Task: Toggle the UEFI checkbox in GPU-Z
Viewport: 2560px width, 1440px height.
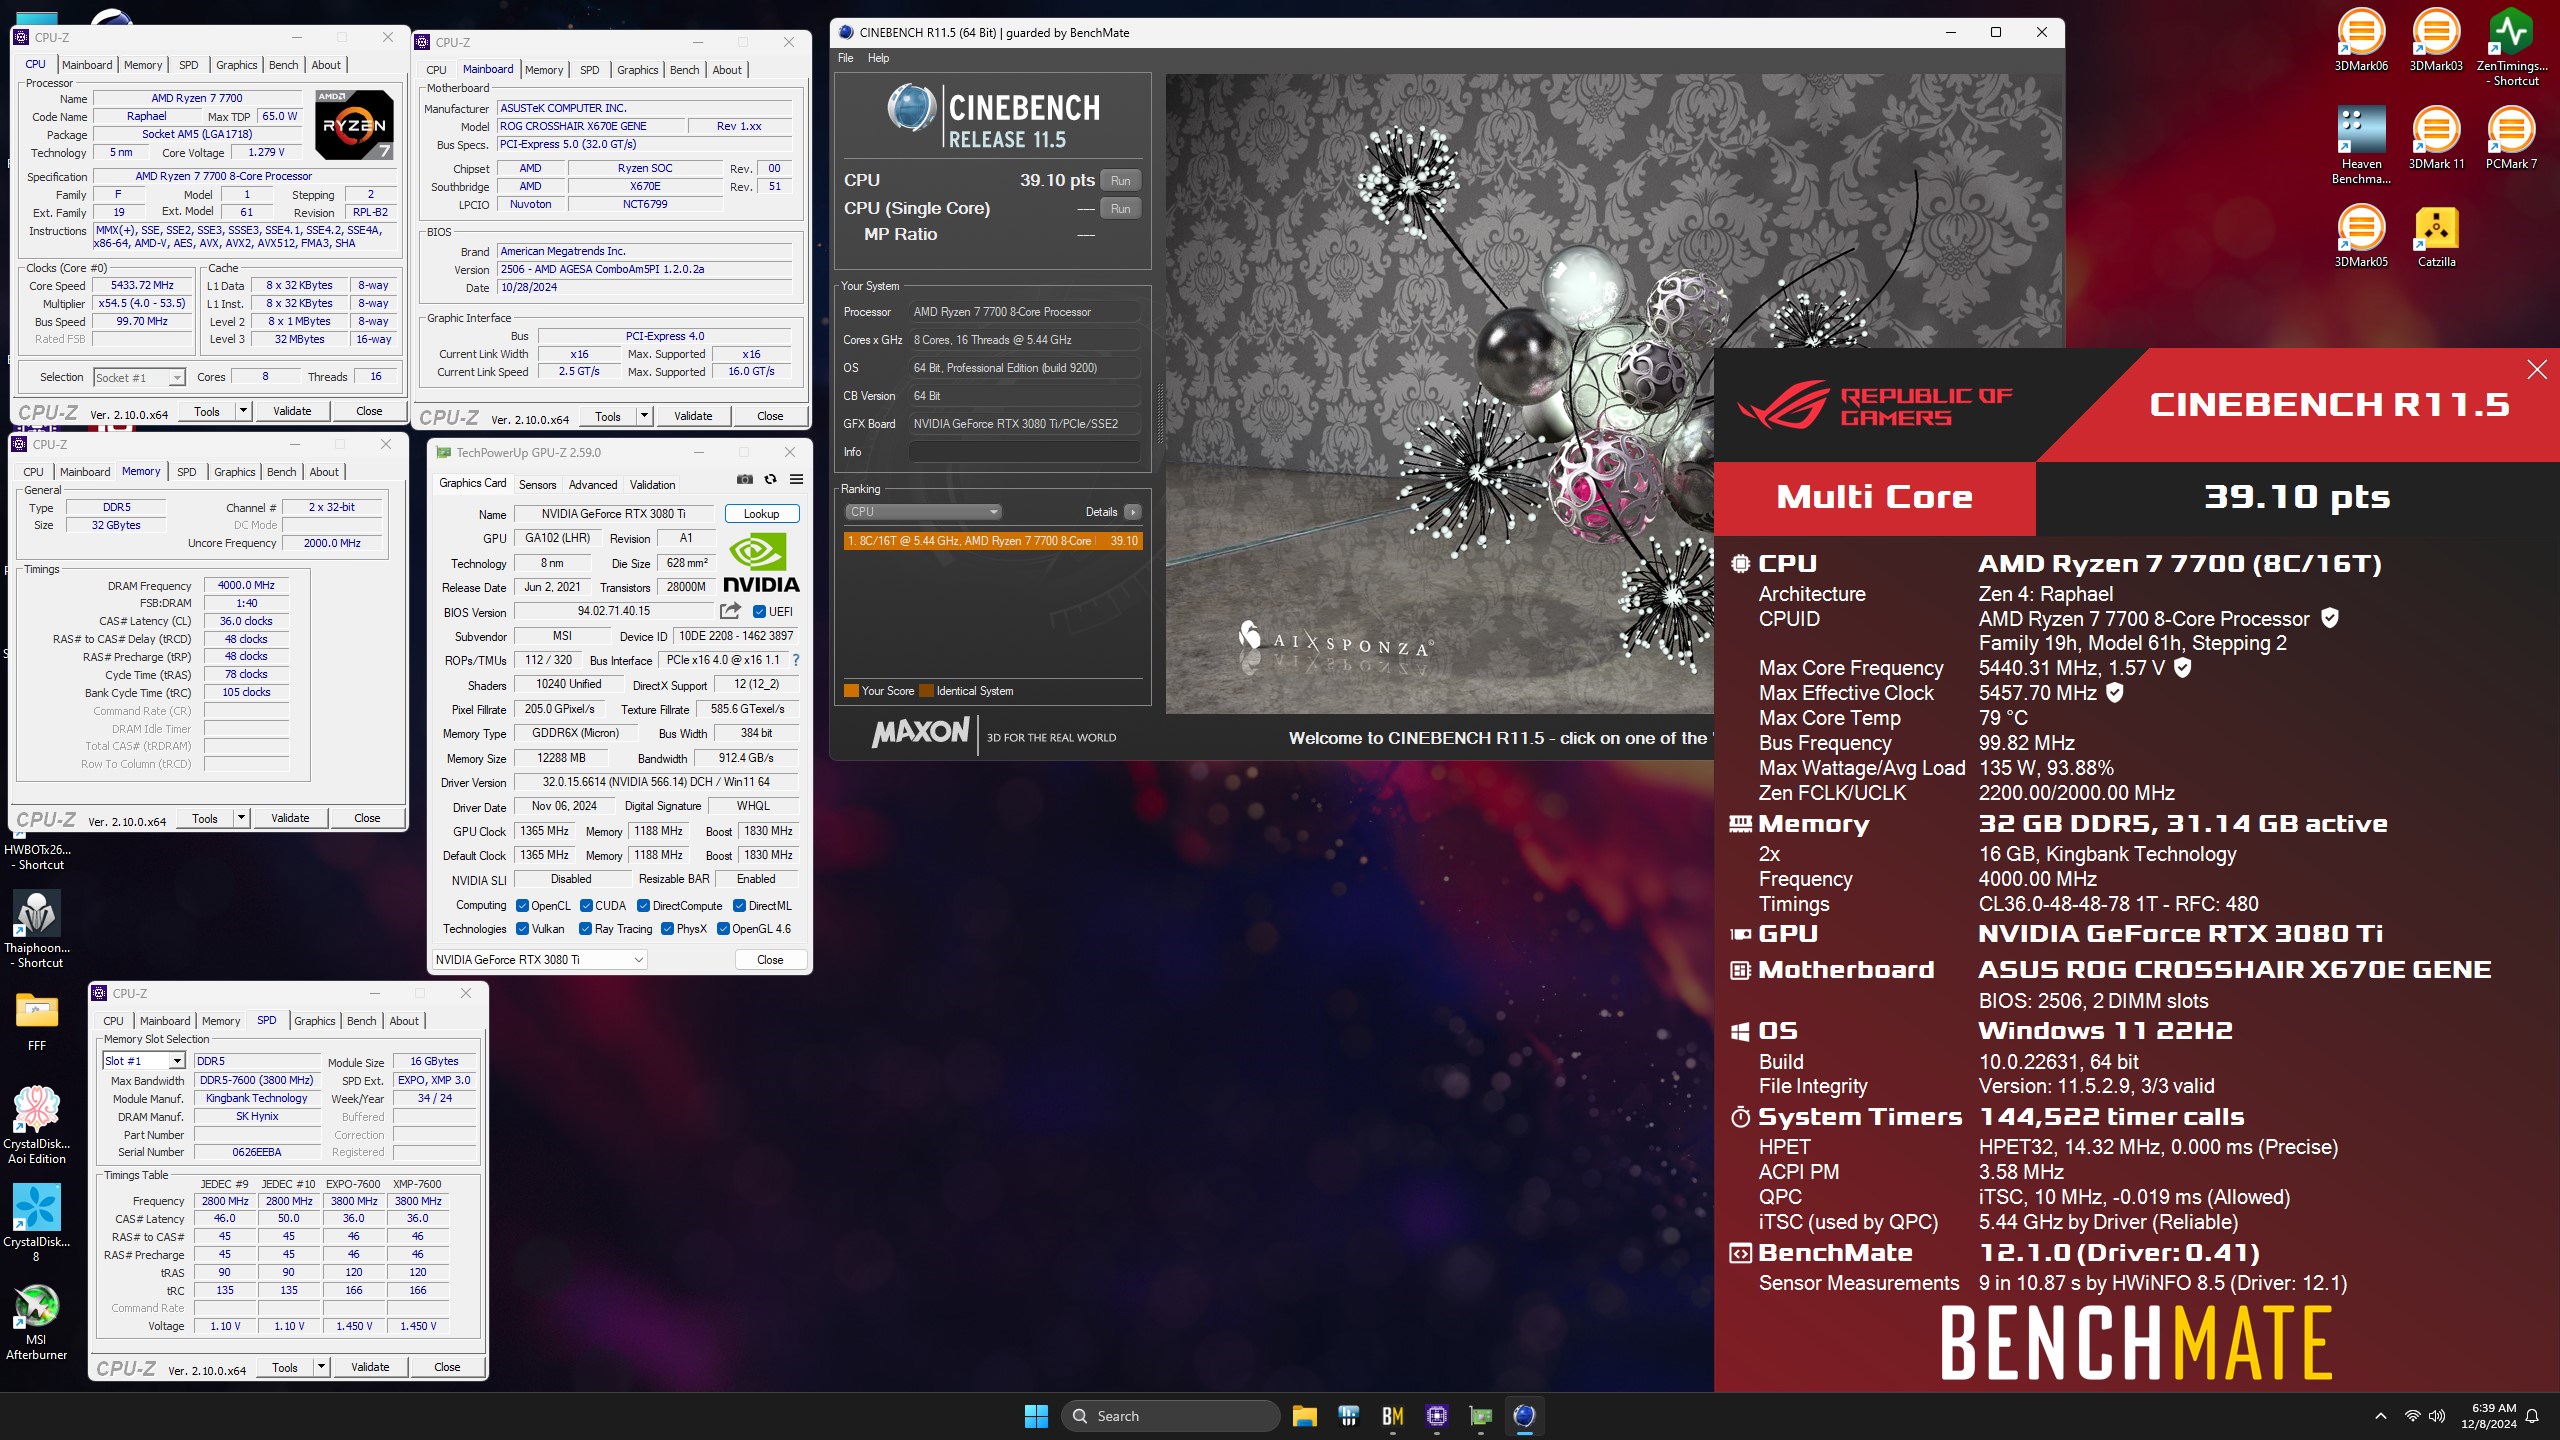Action: [x=759, y=612]
